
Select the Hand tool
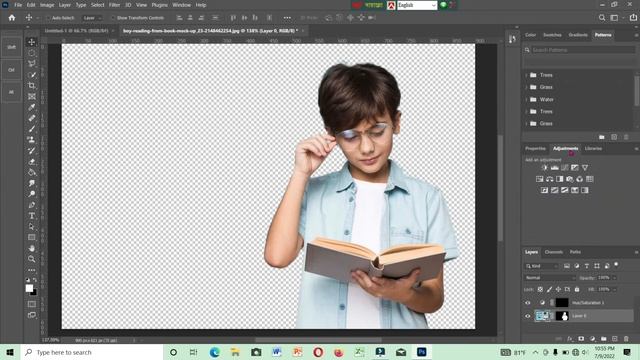click(31, 248)
